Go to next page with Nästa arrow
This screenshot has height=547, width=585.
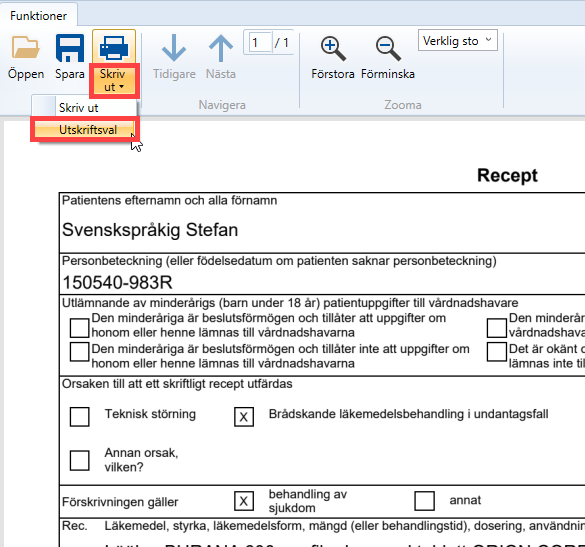click(x=220, y=49)
